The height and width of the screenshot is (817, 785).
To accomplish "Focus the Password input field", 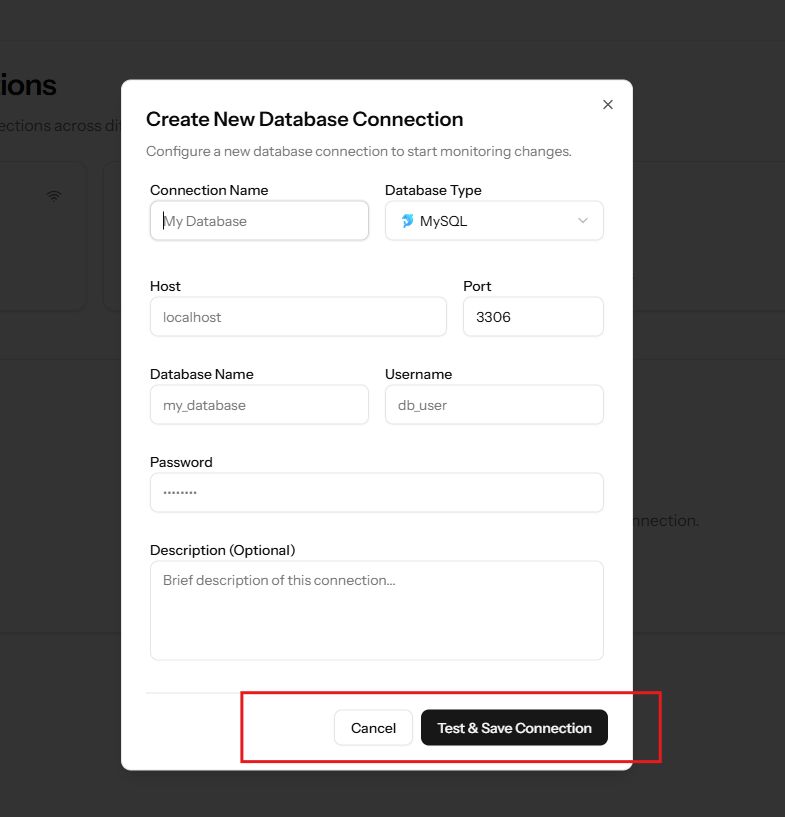I will point(376,493).
